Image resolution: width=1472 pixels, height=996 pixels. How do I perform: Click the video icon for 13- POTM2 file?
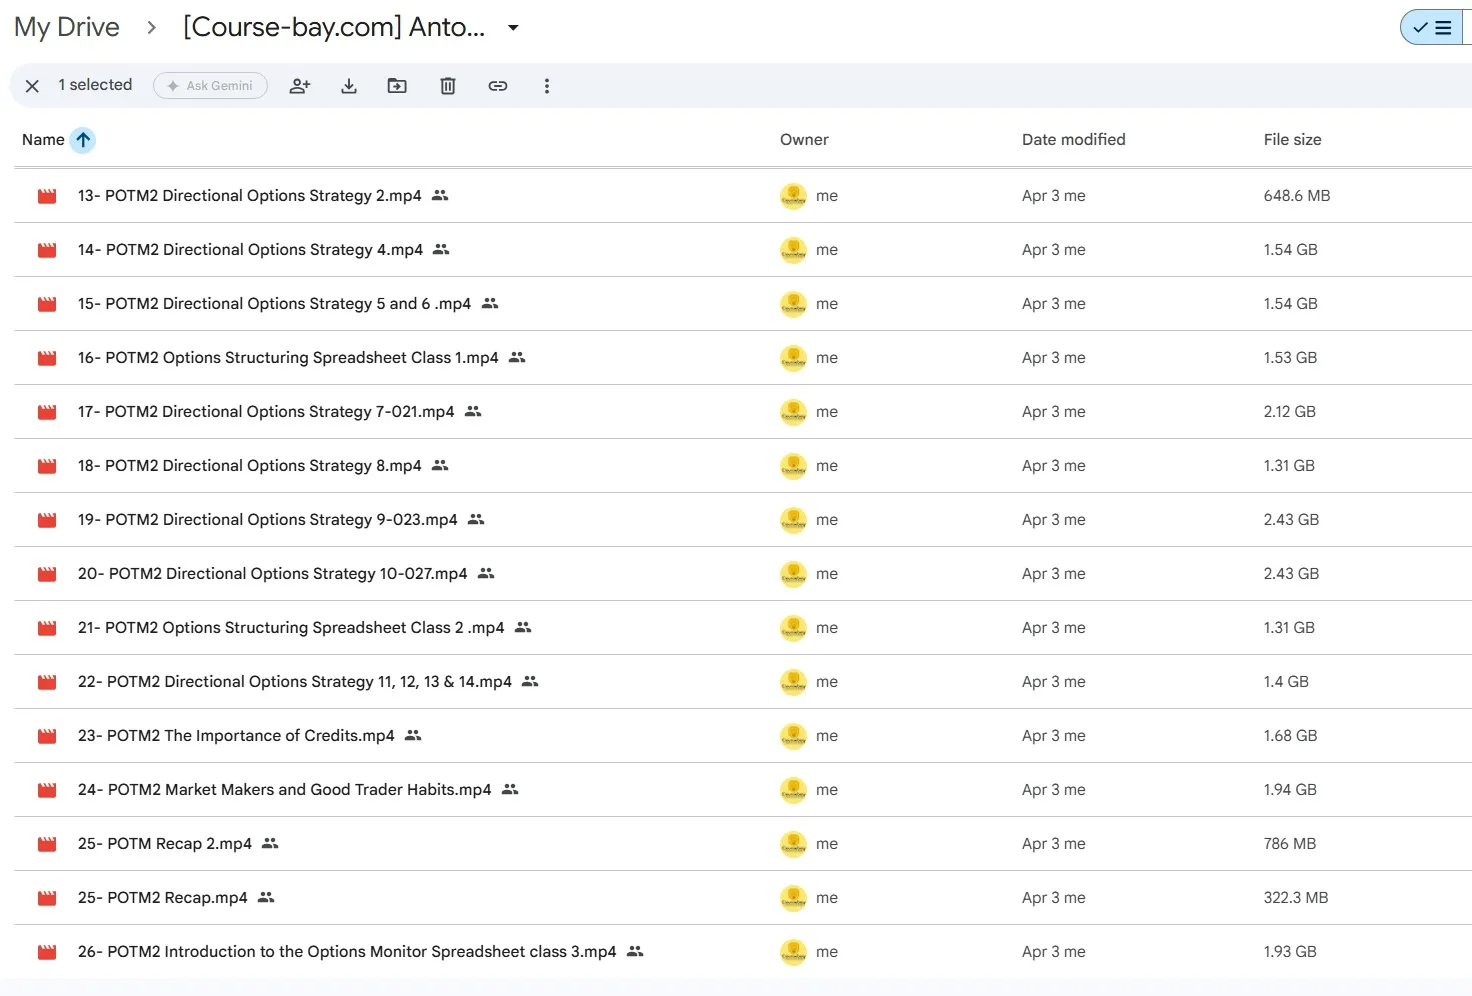(47, 196)
